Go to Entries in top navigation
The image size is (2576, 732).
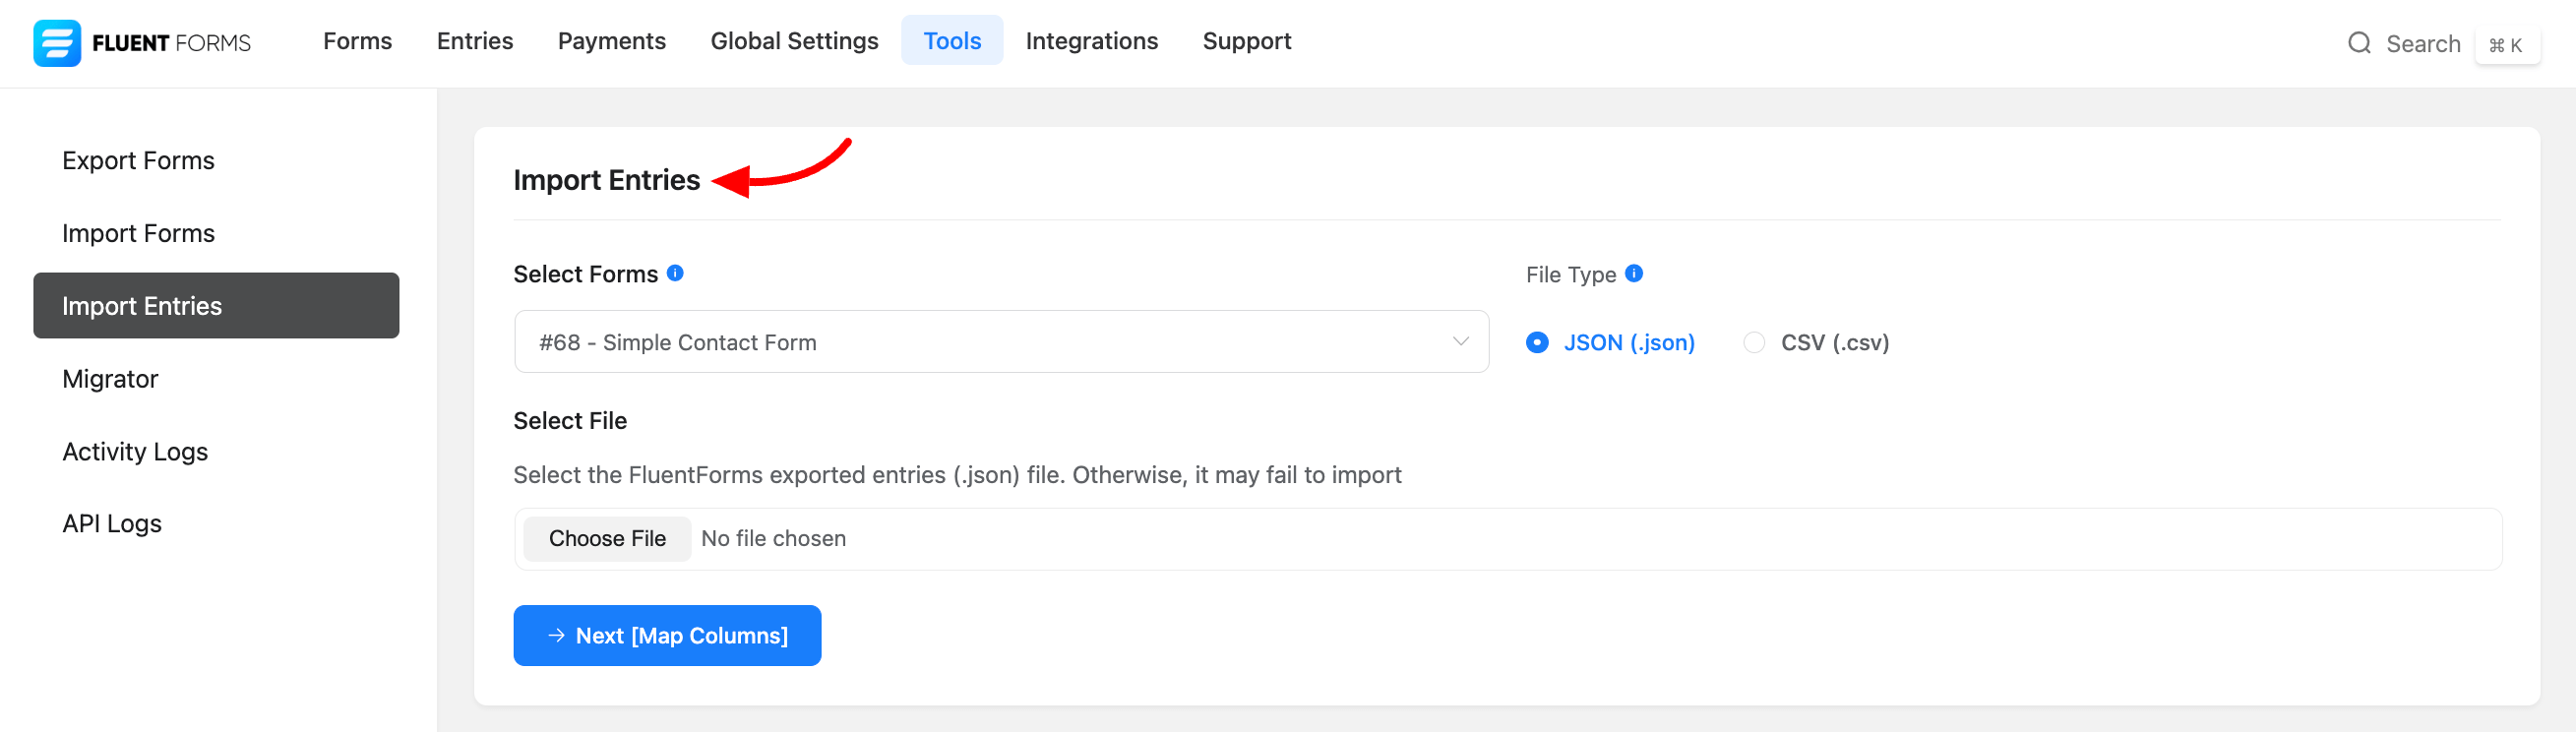[474, 41]
